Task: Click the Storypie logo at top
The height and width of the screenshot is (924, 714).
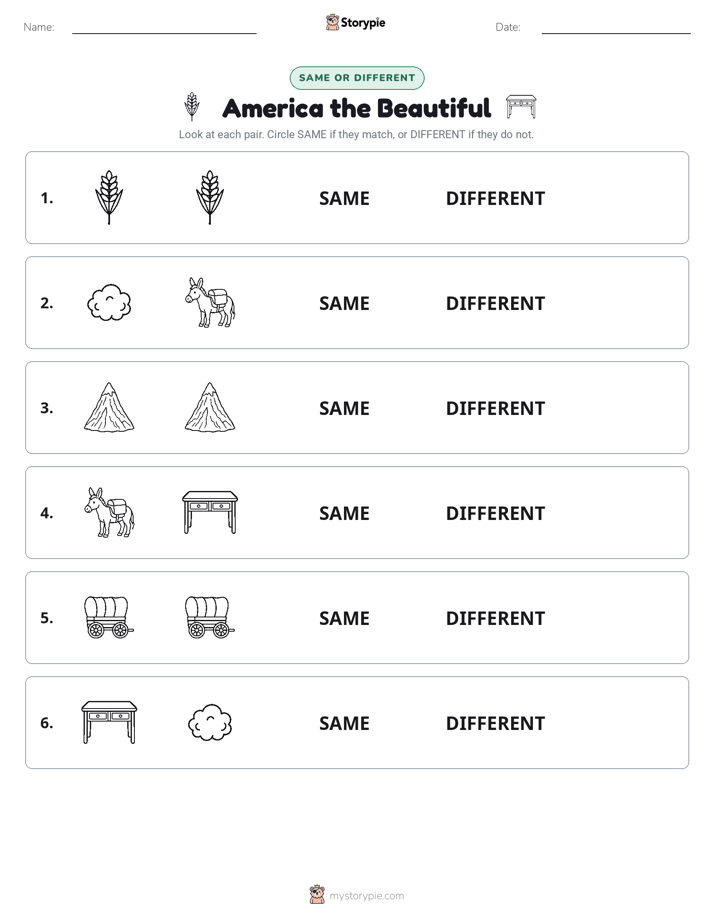Action: [x=356, y=22]
